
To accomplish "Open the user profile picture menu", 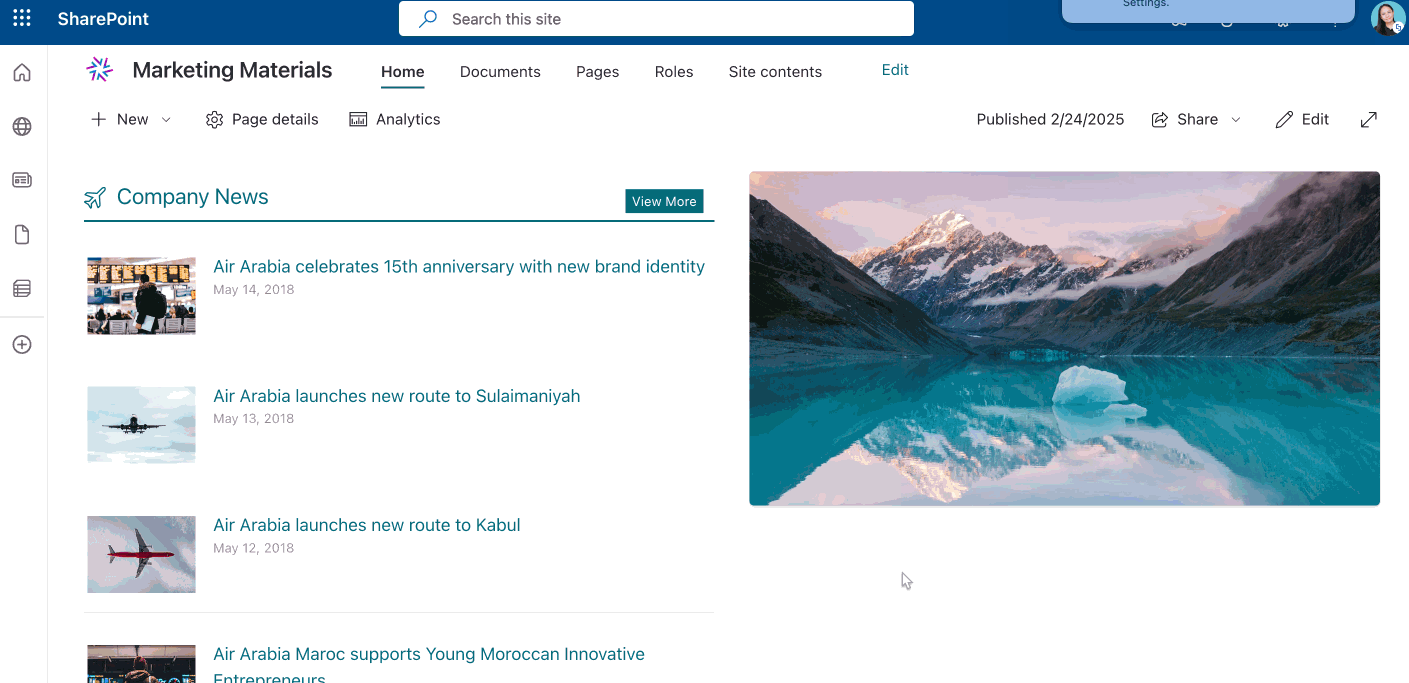I will 1388,18.
